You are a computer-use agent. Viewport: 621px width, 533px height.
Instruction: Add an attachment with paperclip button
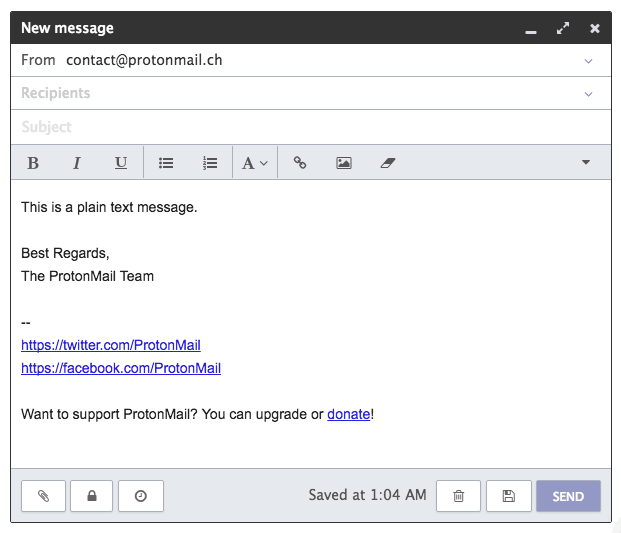point(44,496)
